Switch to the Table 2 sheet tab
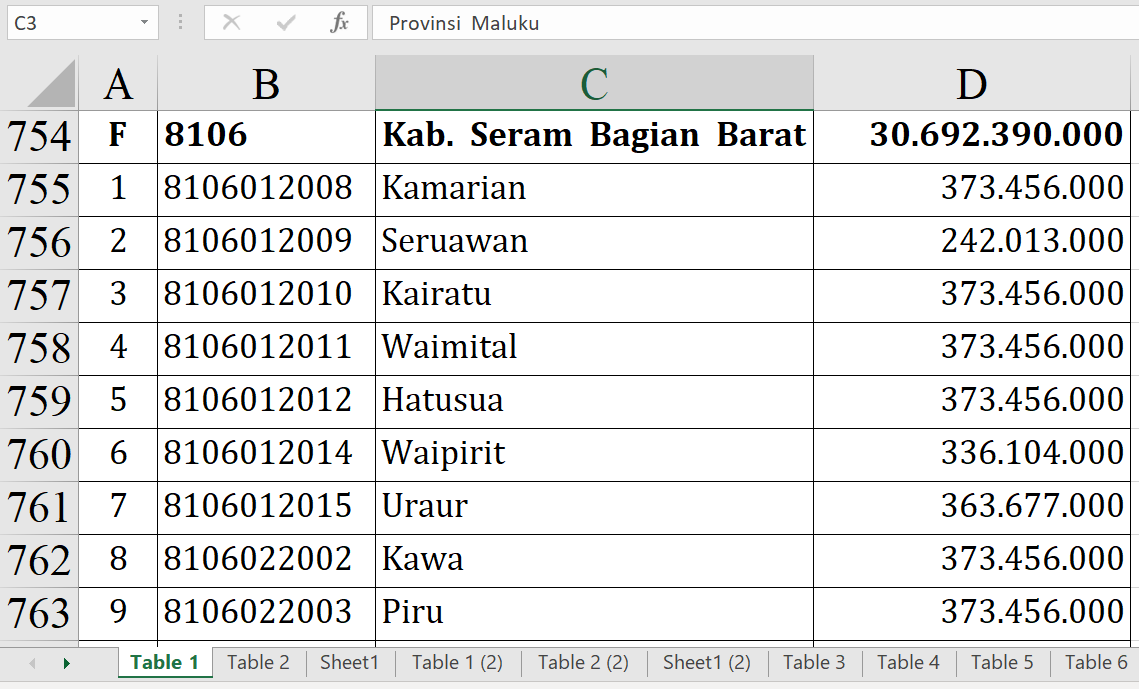Image resolution: width=1139 pixels, height=689 pixels. [x=258, y=662]
